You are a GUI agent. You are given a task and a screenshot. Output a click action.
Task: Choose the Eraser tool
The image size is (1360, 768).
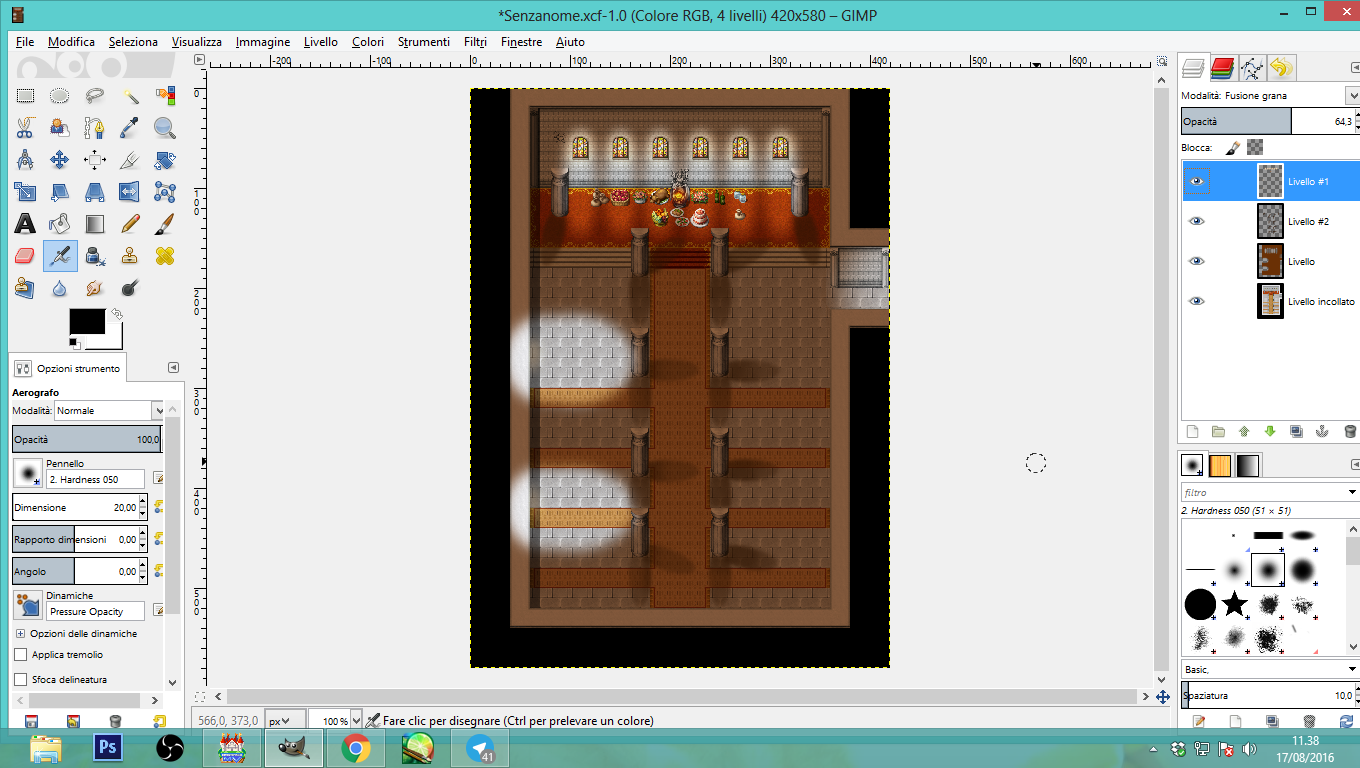point(25,256)
